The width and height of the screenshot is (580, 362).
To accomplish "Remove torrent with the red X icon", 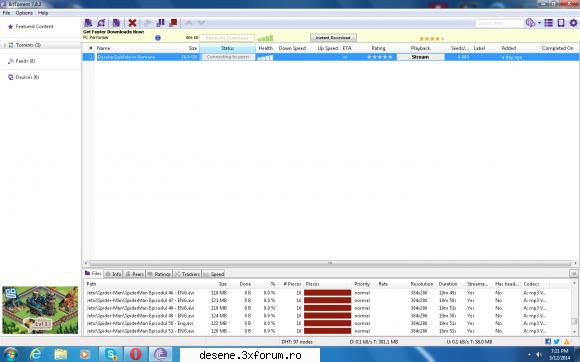I will coord(132,23).
